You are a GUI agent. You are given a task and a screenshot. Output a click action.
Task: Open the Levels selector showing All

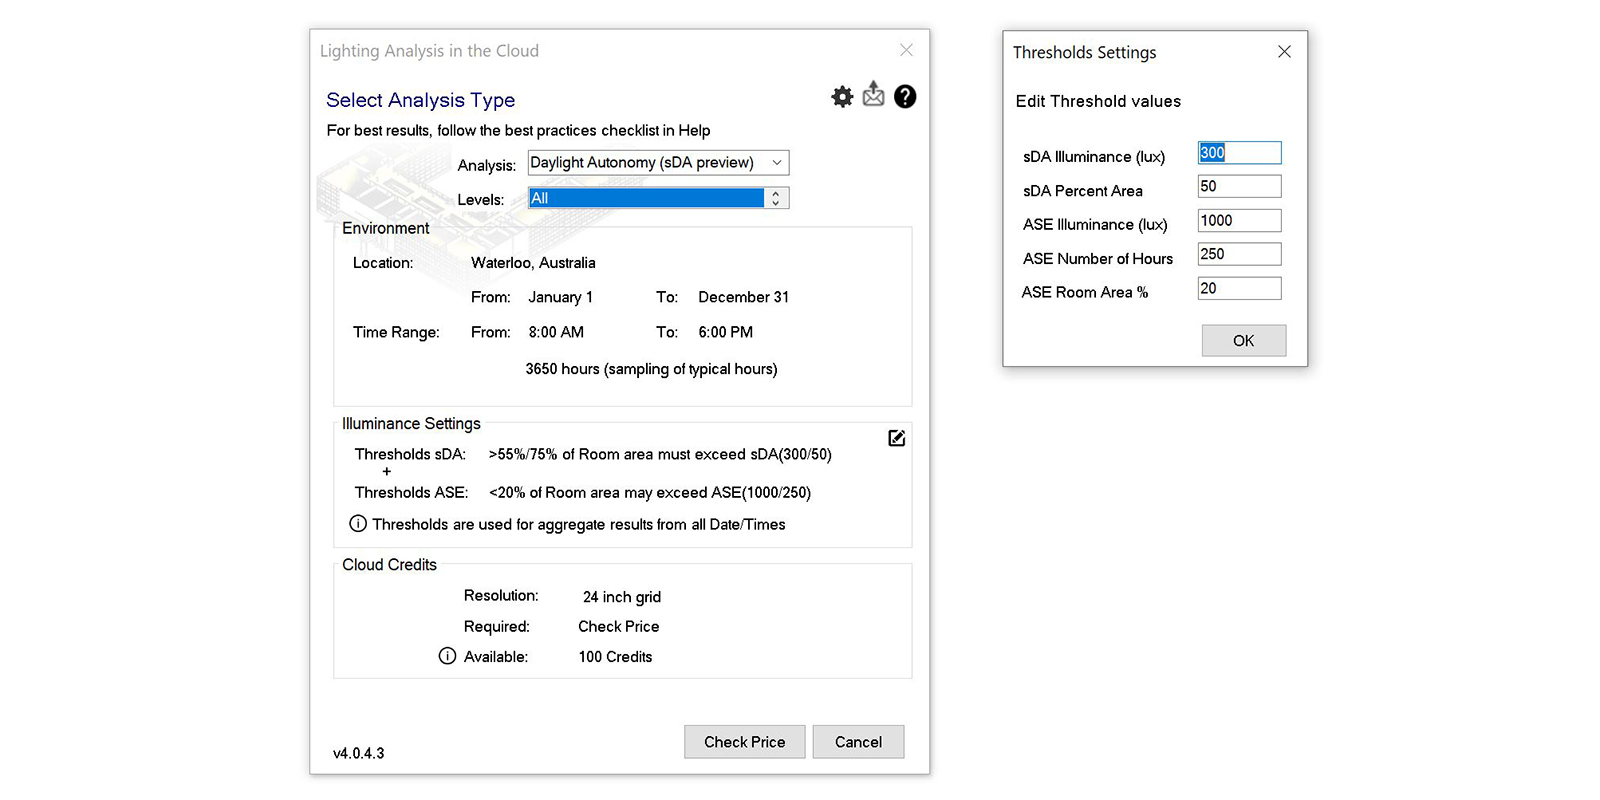[645, 198]
